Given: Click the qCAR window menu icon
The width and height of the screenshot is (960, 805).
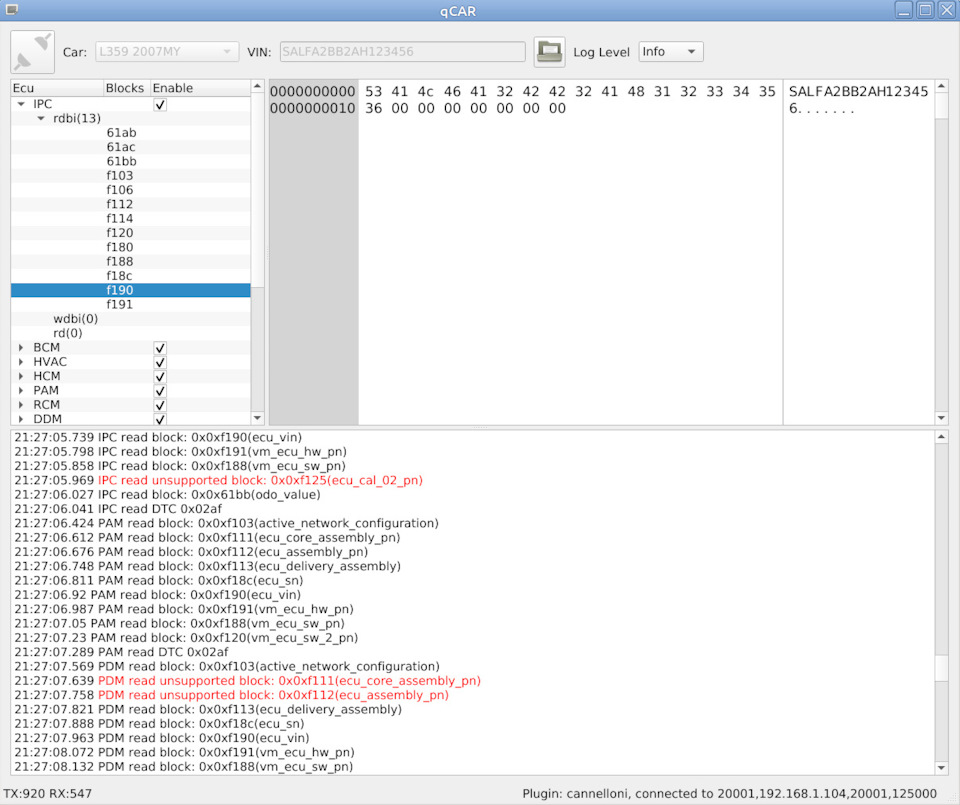Looking at the screenshot, I should 12,10.
